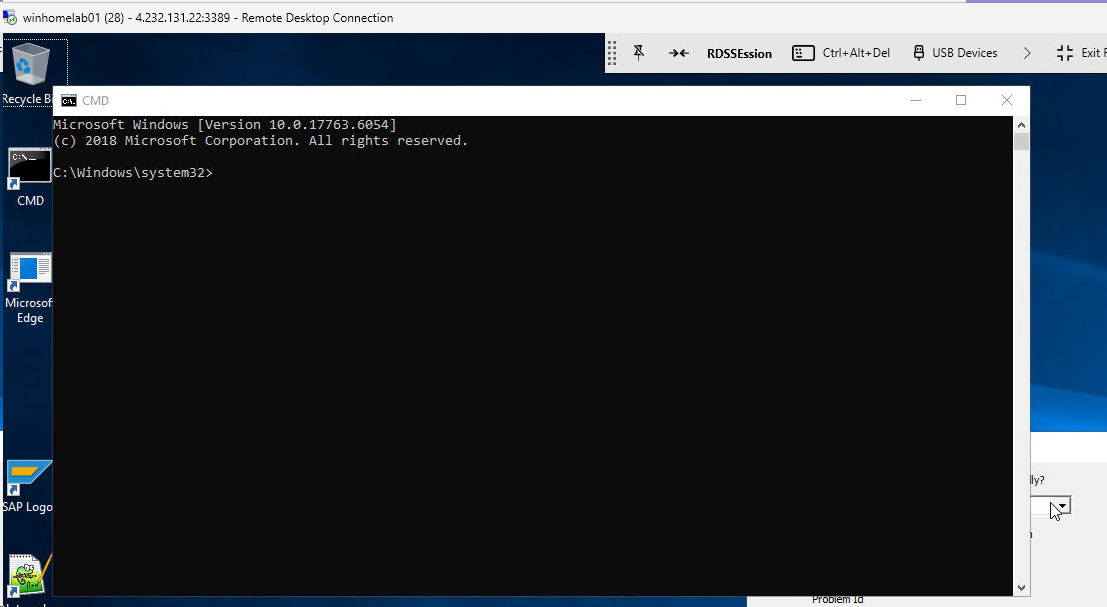Expand more toolbar options chevron
The width and height of the screenshot is (1107, 607).
tap(1027, 53)
